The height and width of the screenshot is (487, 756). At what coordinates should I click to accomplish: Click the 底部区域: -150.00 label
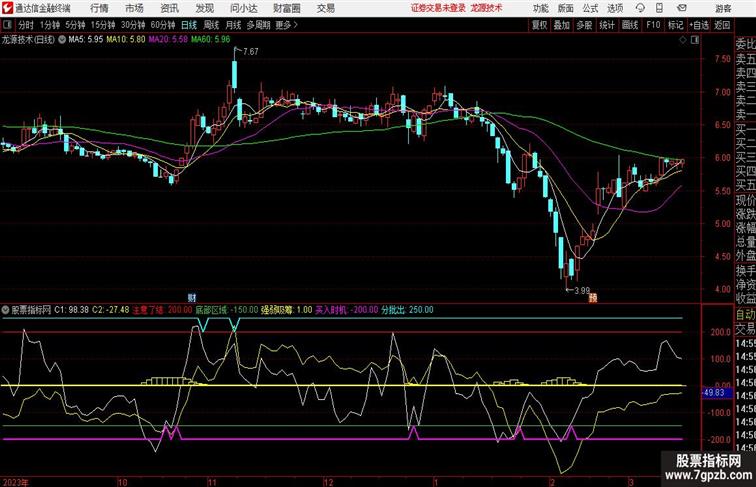(227, 310)
